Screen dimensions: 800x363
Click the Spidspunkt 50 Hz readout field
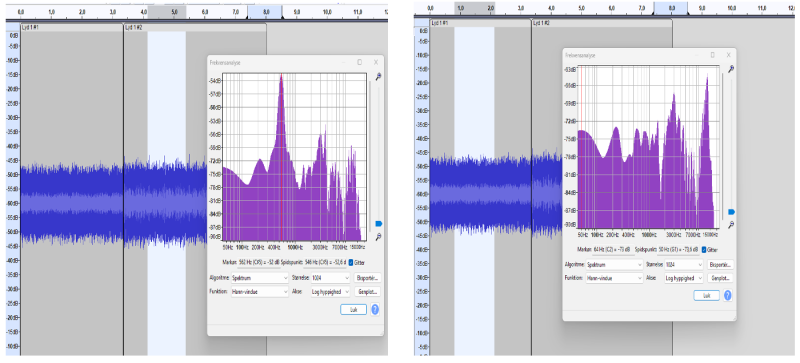[x=678, y=250]
